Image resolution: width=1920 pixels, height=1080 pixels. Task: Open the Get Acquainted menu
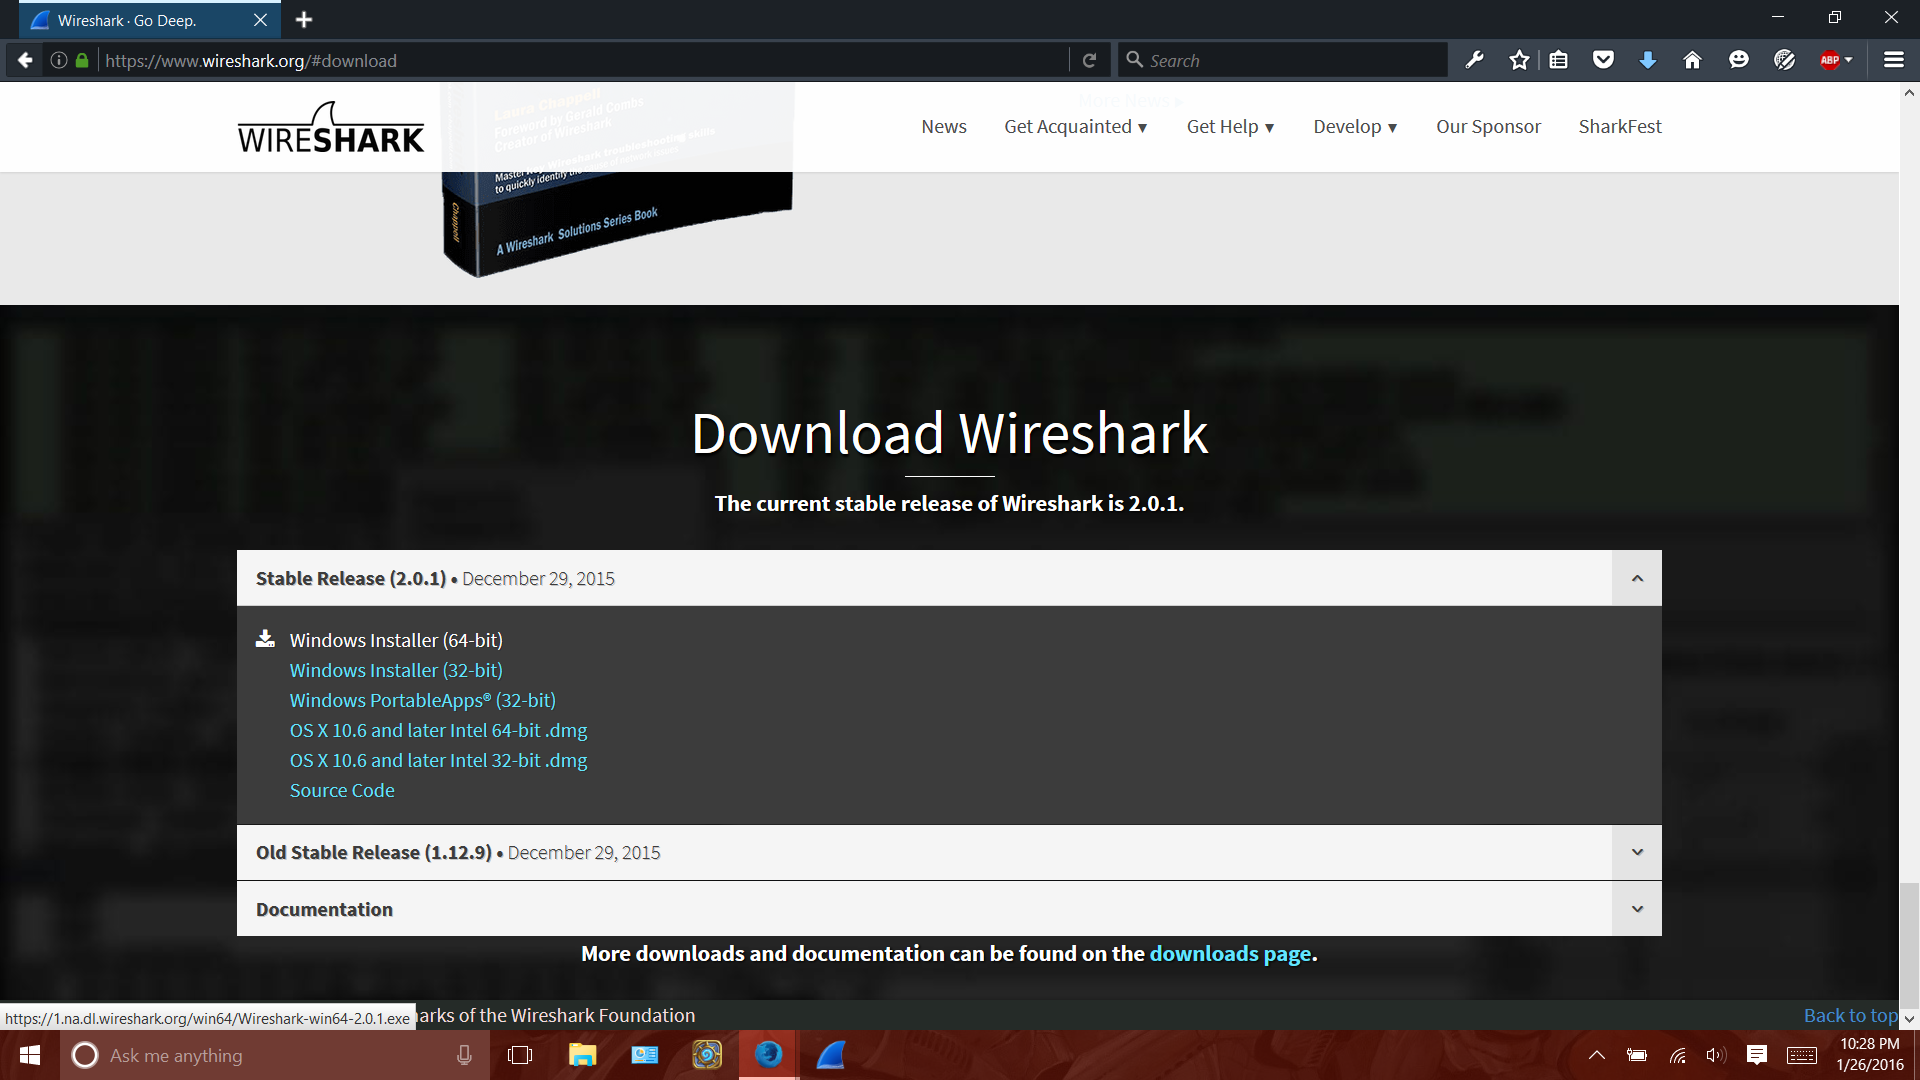click(x=1075, y=126)
